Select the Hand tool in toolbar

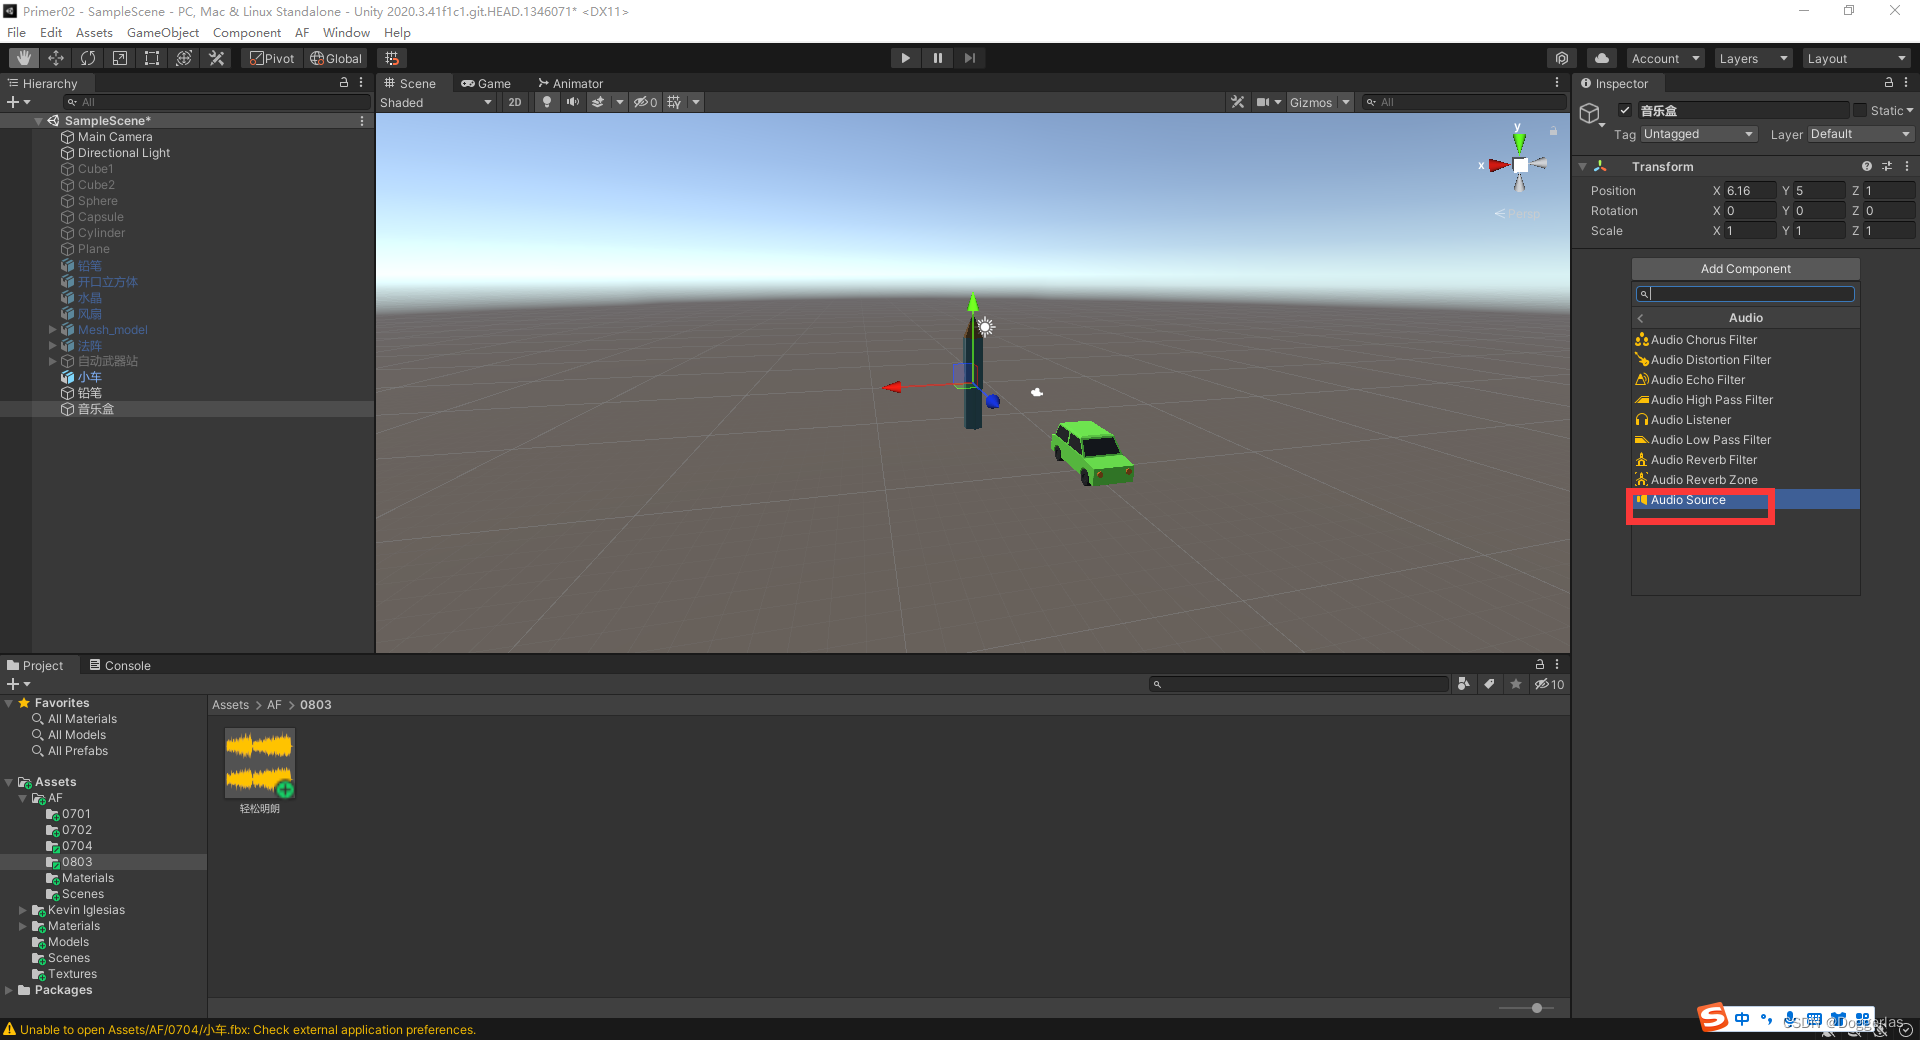tap(24, 58)
